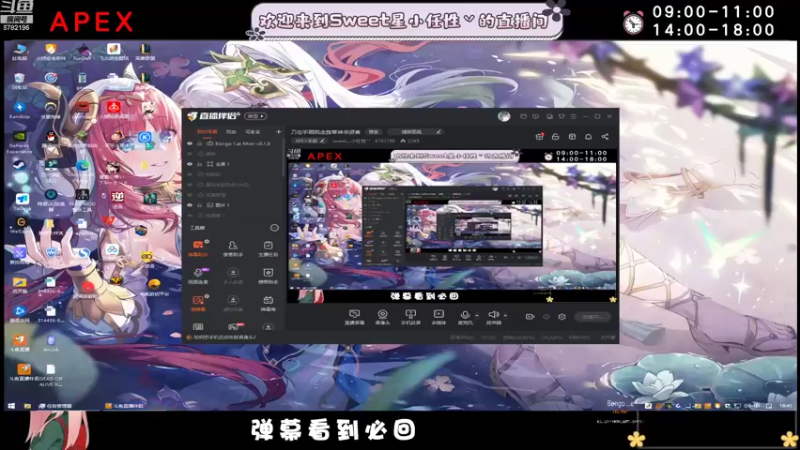Open the 视频连麦 tool in toolbox
The height and width of the screenshot is (450, 800).
pos(198,276)
